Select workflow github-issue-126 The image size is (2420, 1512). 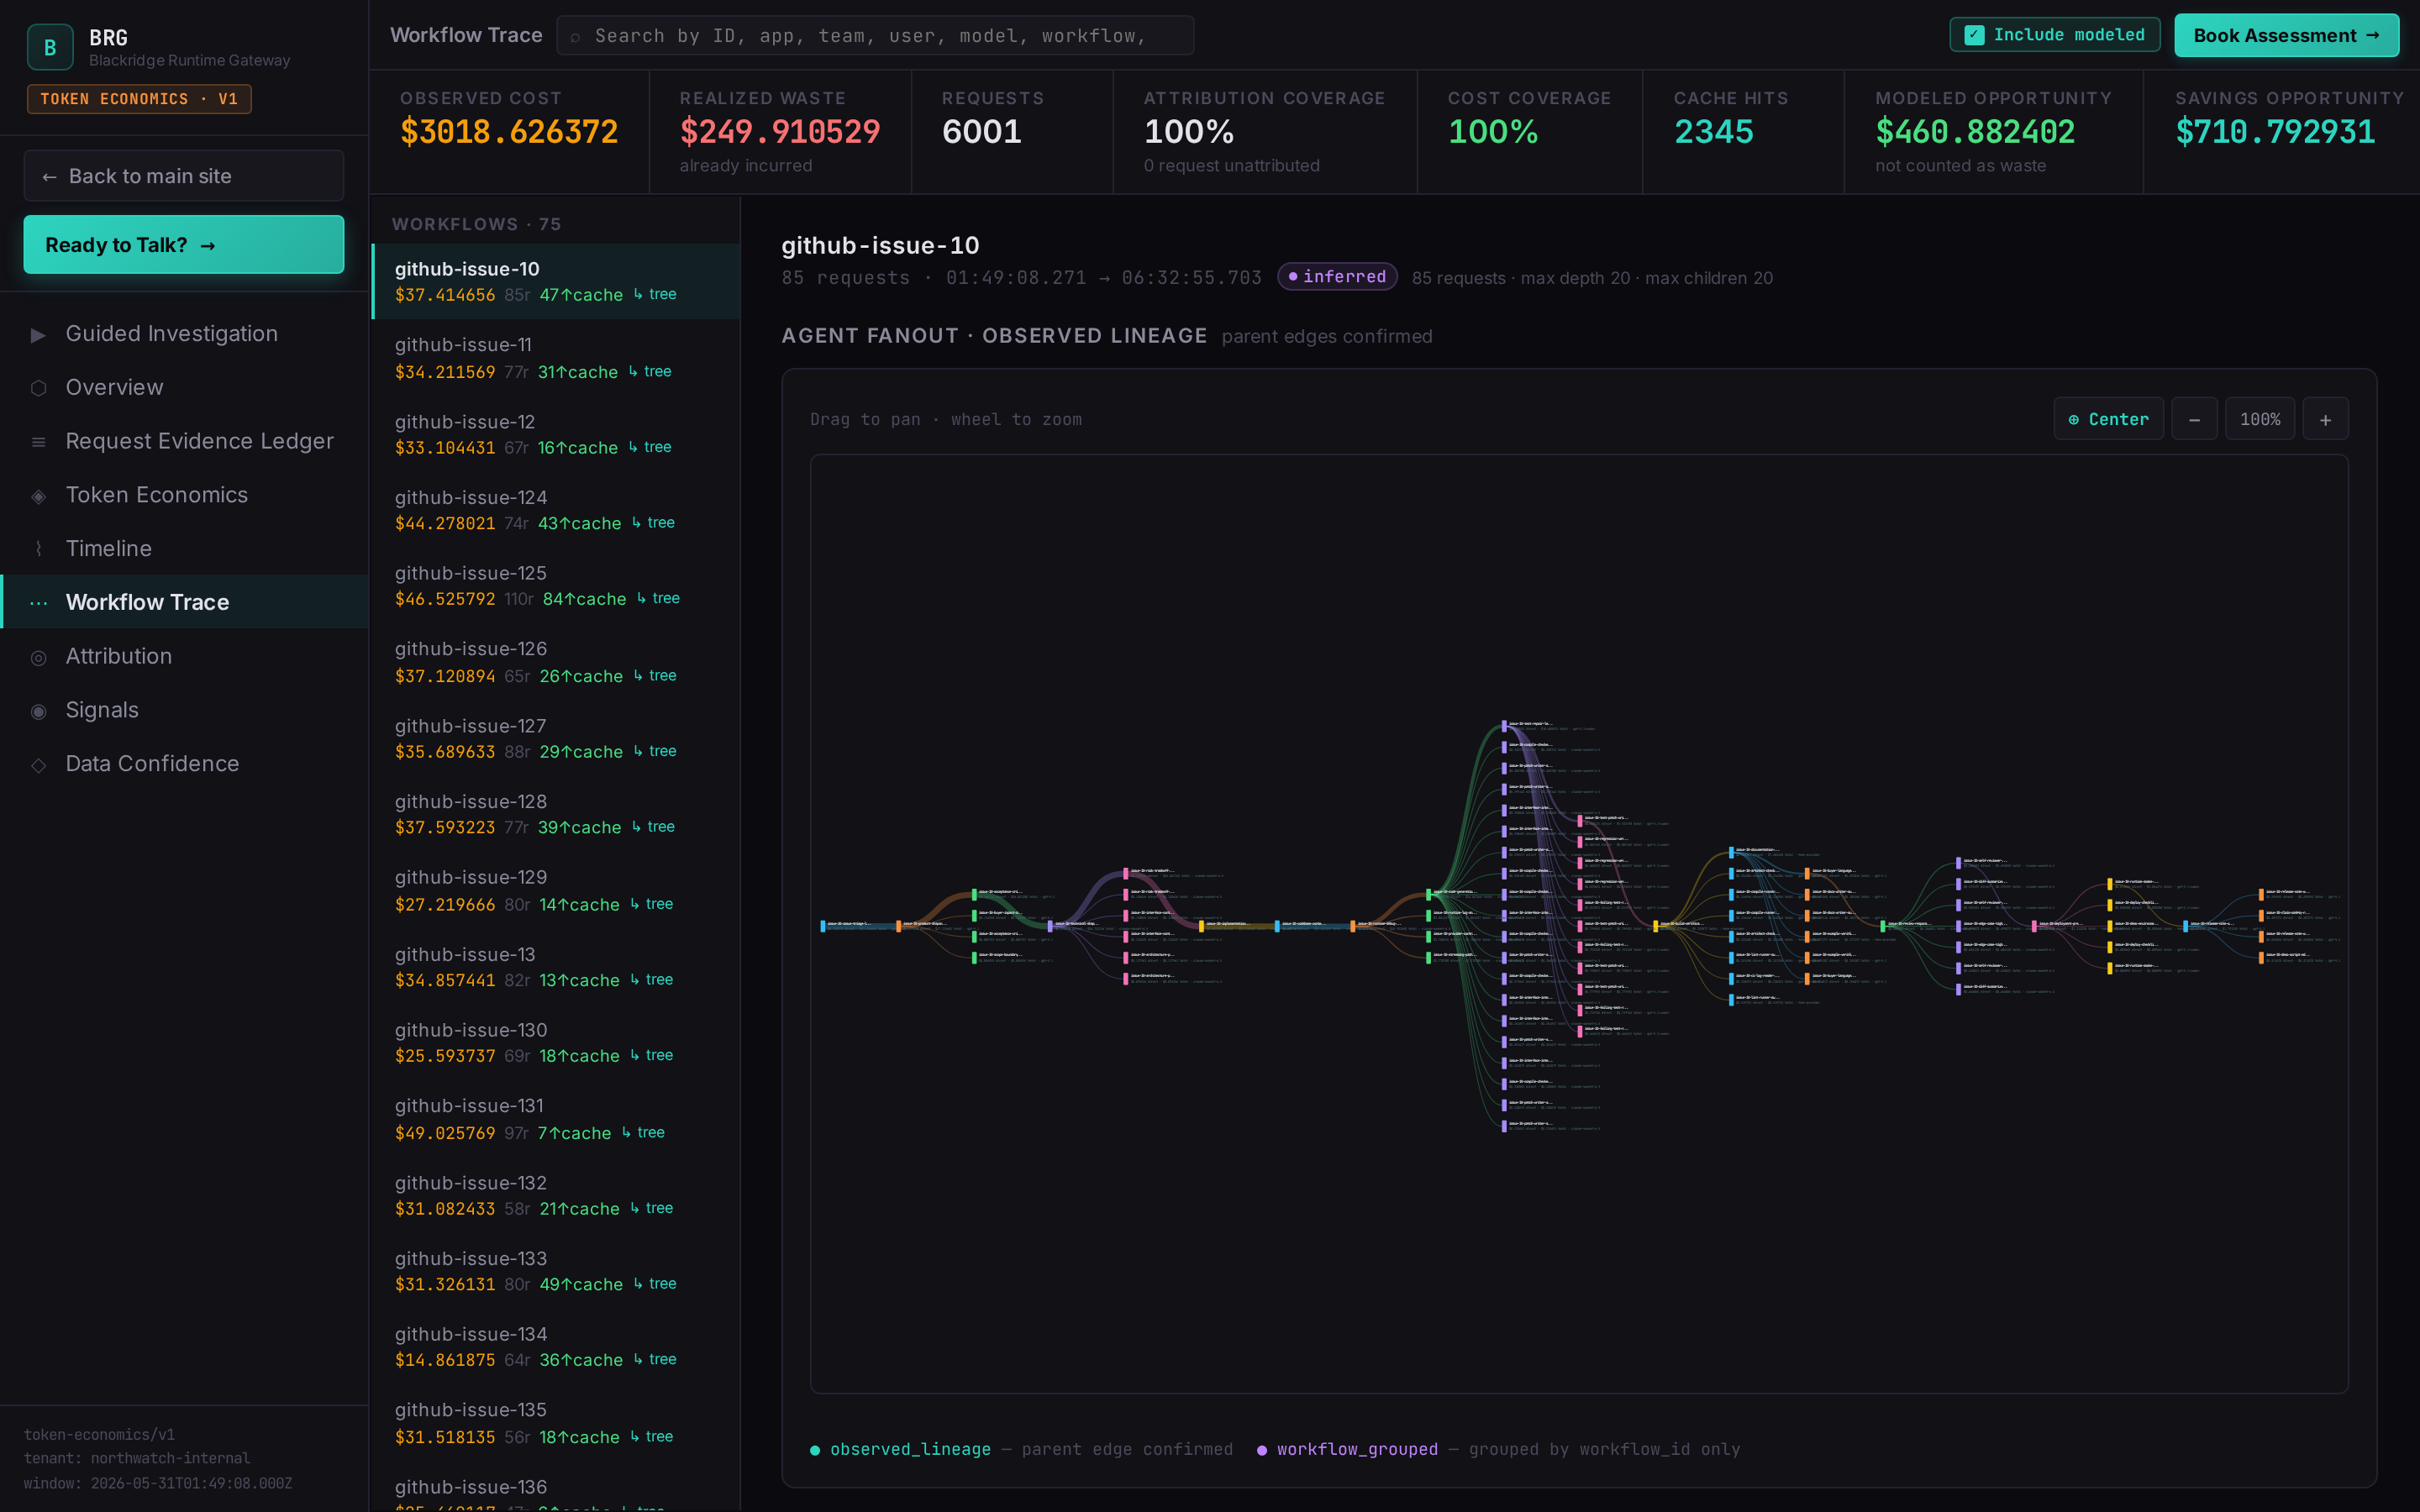pos(556,662)
